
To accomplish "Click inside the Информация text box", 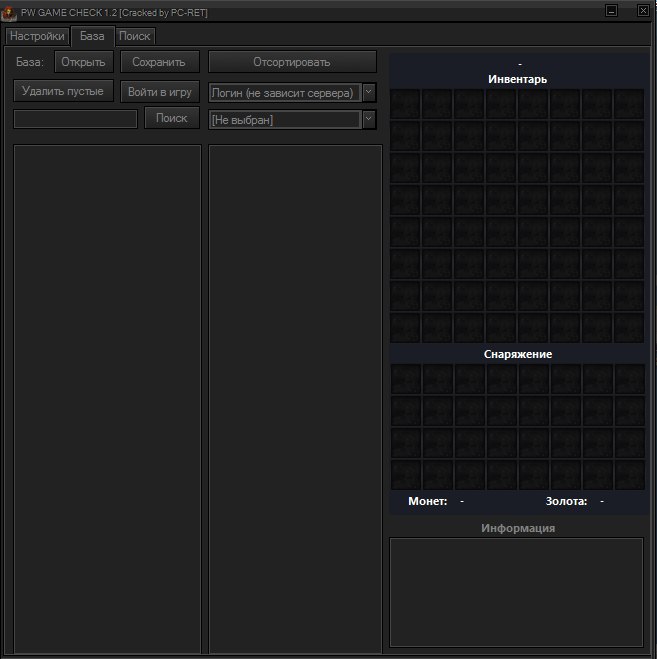I will [x=516, y=592].
